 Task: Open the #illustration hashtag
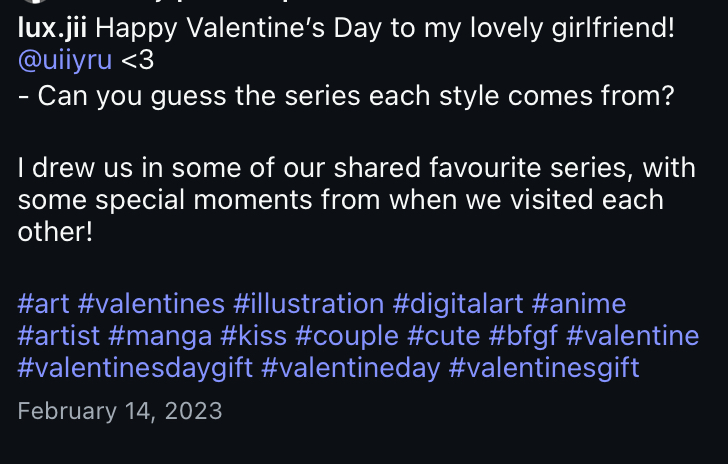[x=309, y=304]
